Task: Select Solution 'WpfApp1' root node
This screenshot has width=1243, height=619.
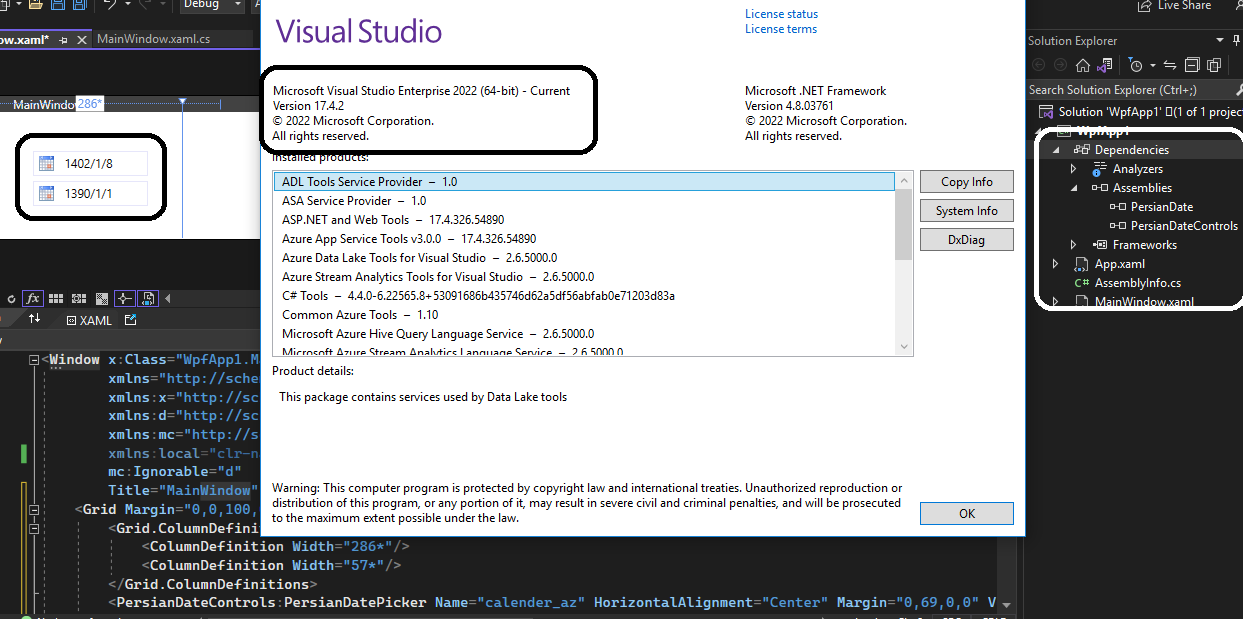Action: (1139, 112)
